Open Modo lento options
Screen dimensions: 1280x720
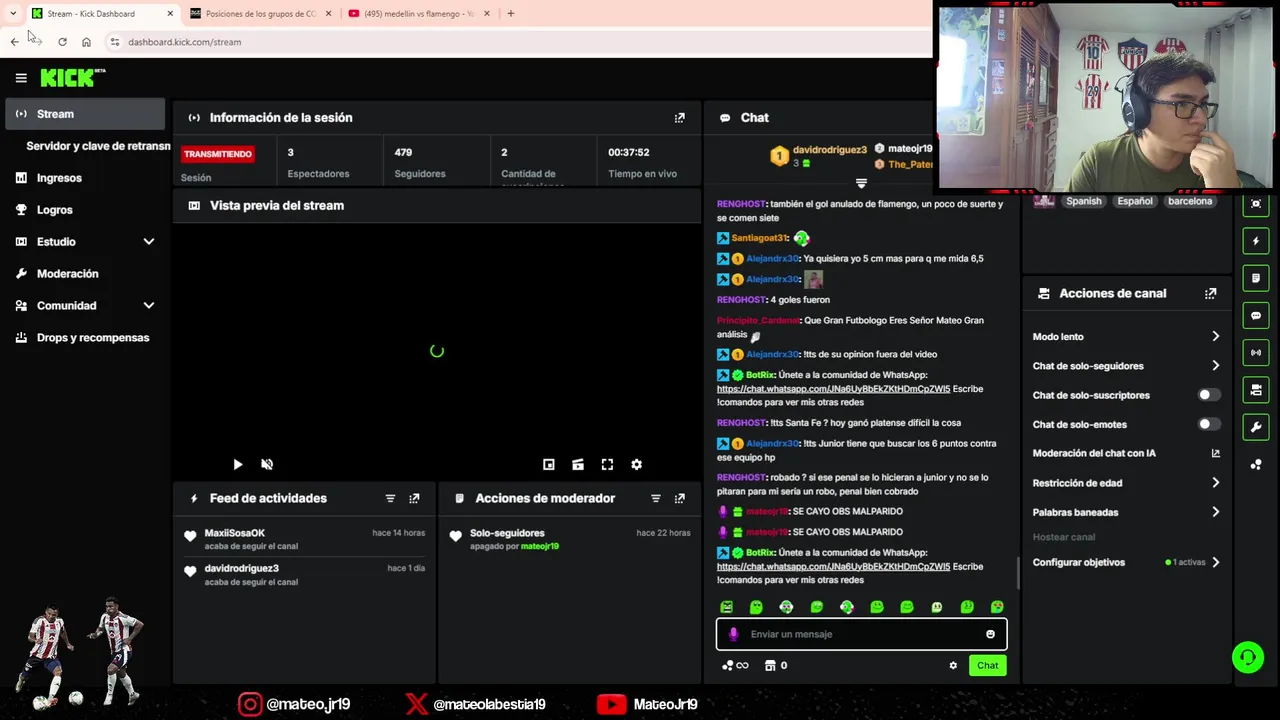click(x=1126, y=337)
